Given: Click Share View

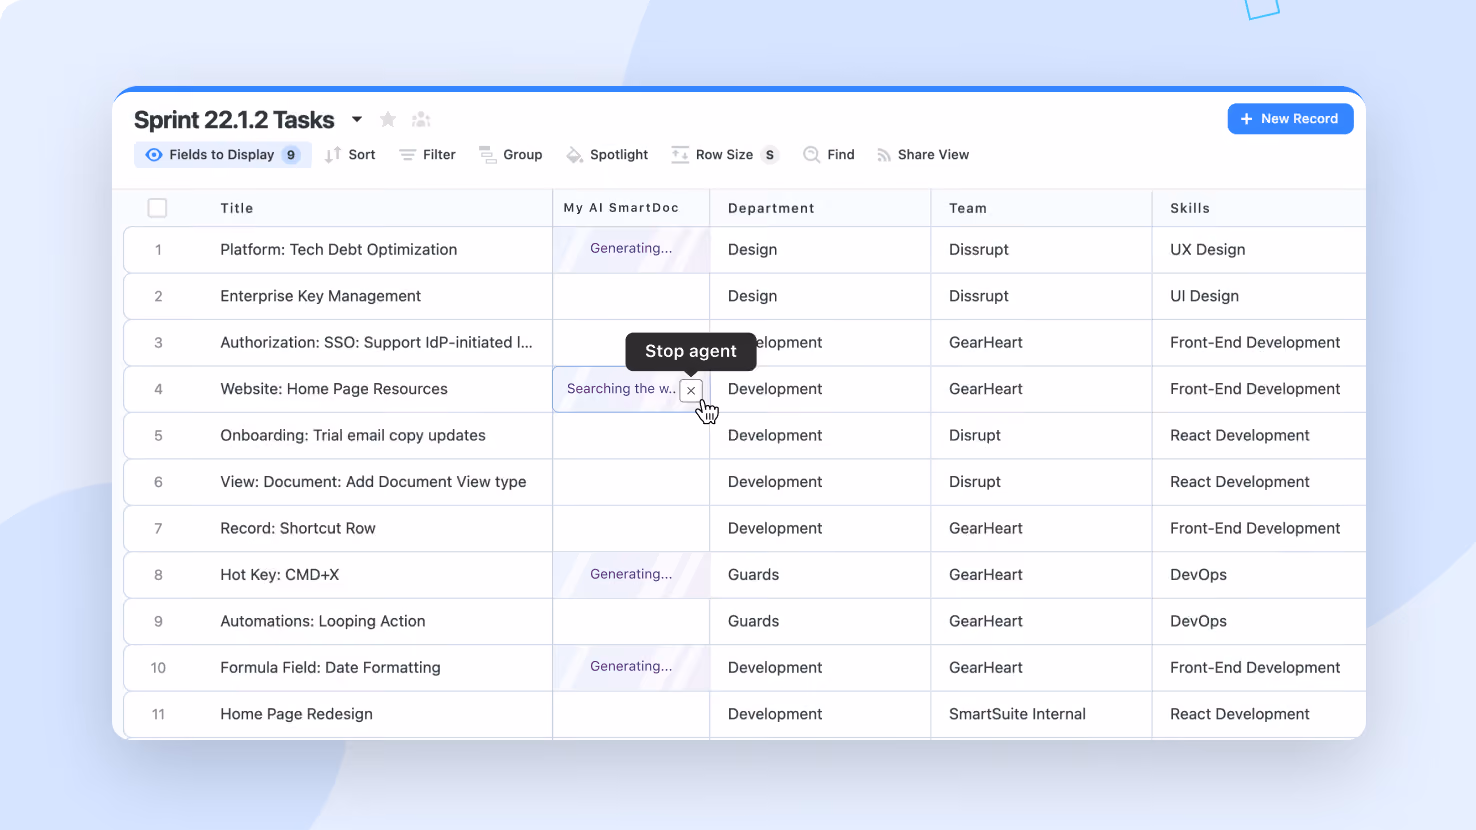Looking at the screenshot, I should point(923,155).
